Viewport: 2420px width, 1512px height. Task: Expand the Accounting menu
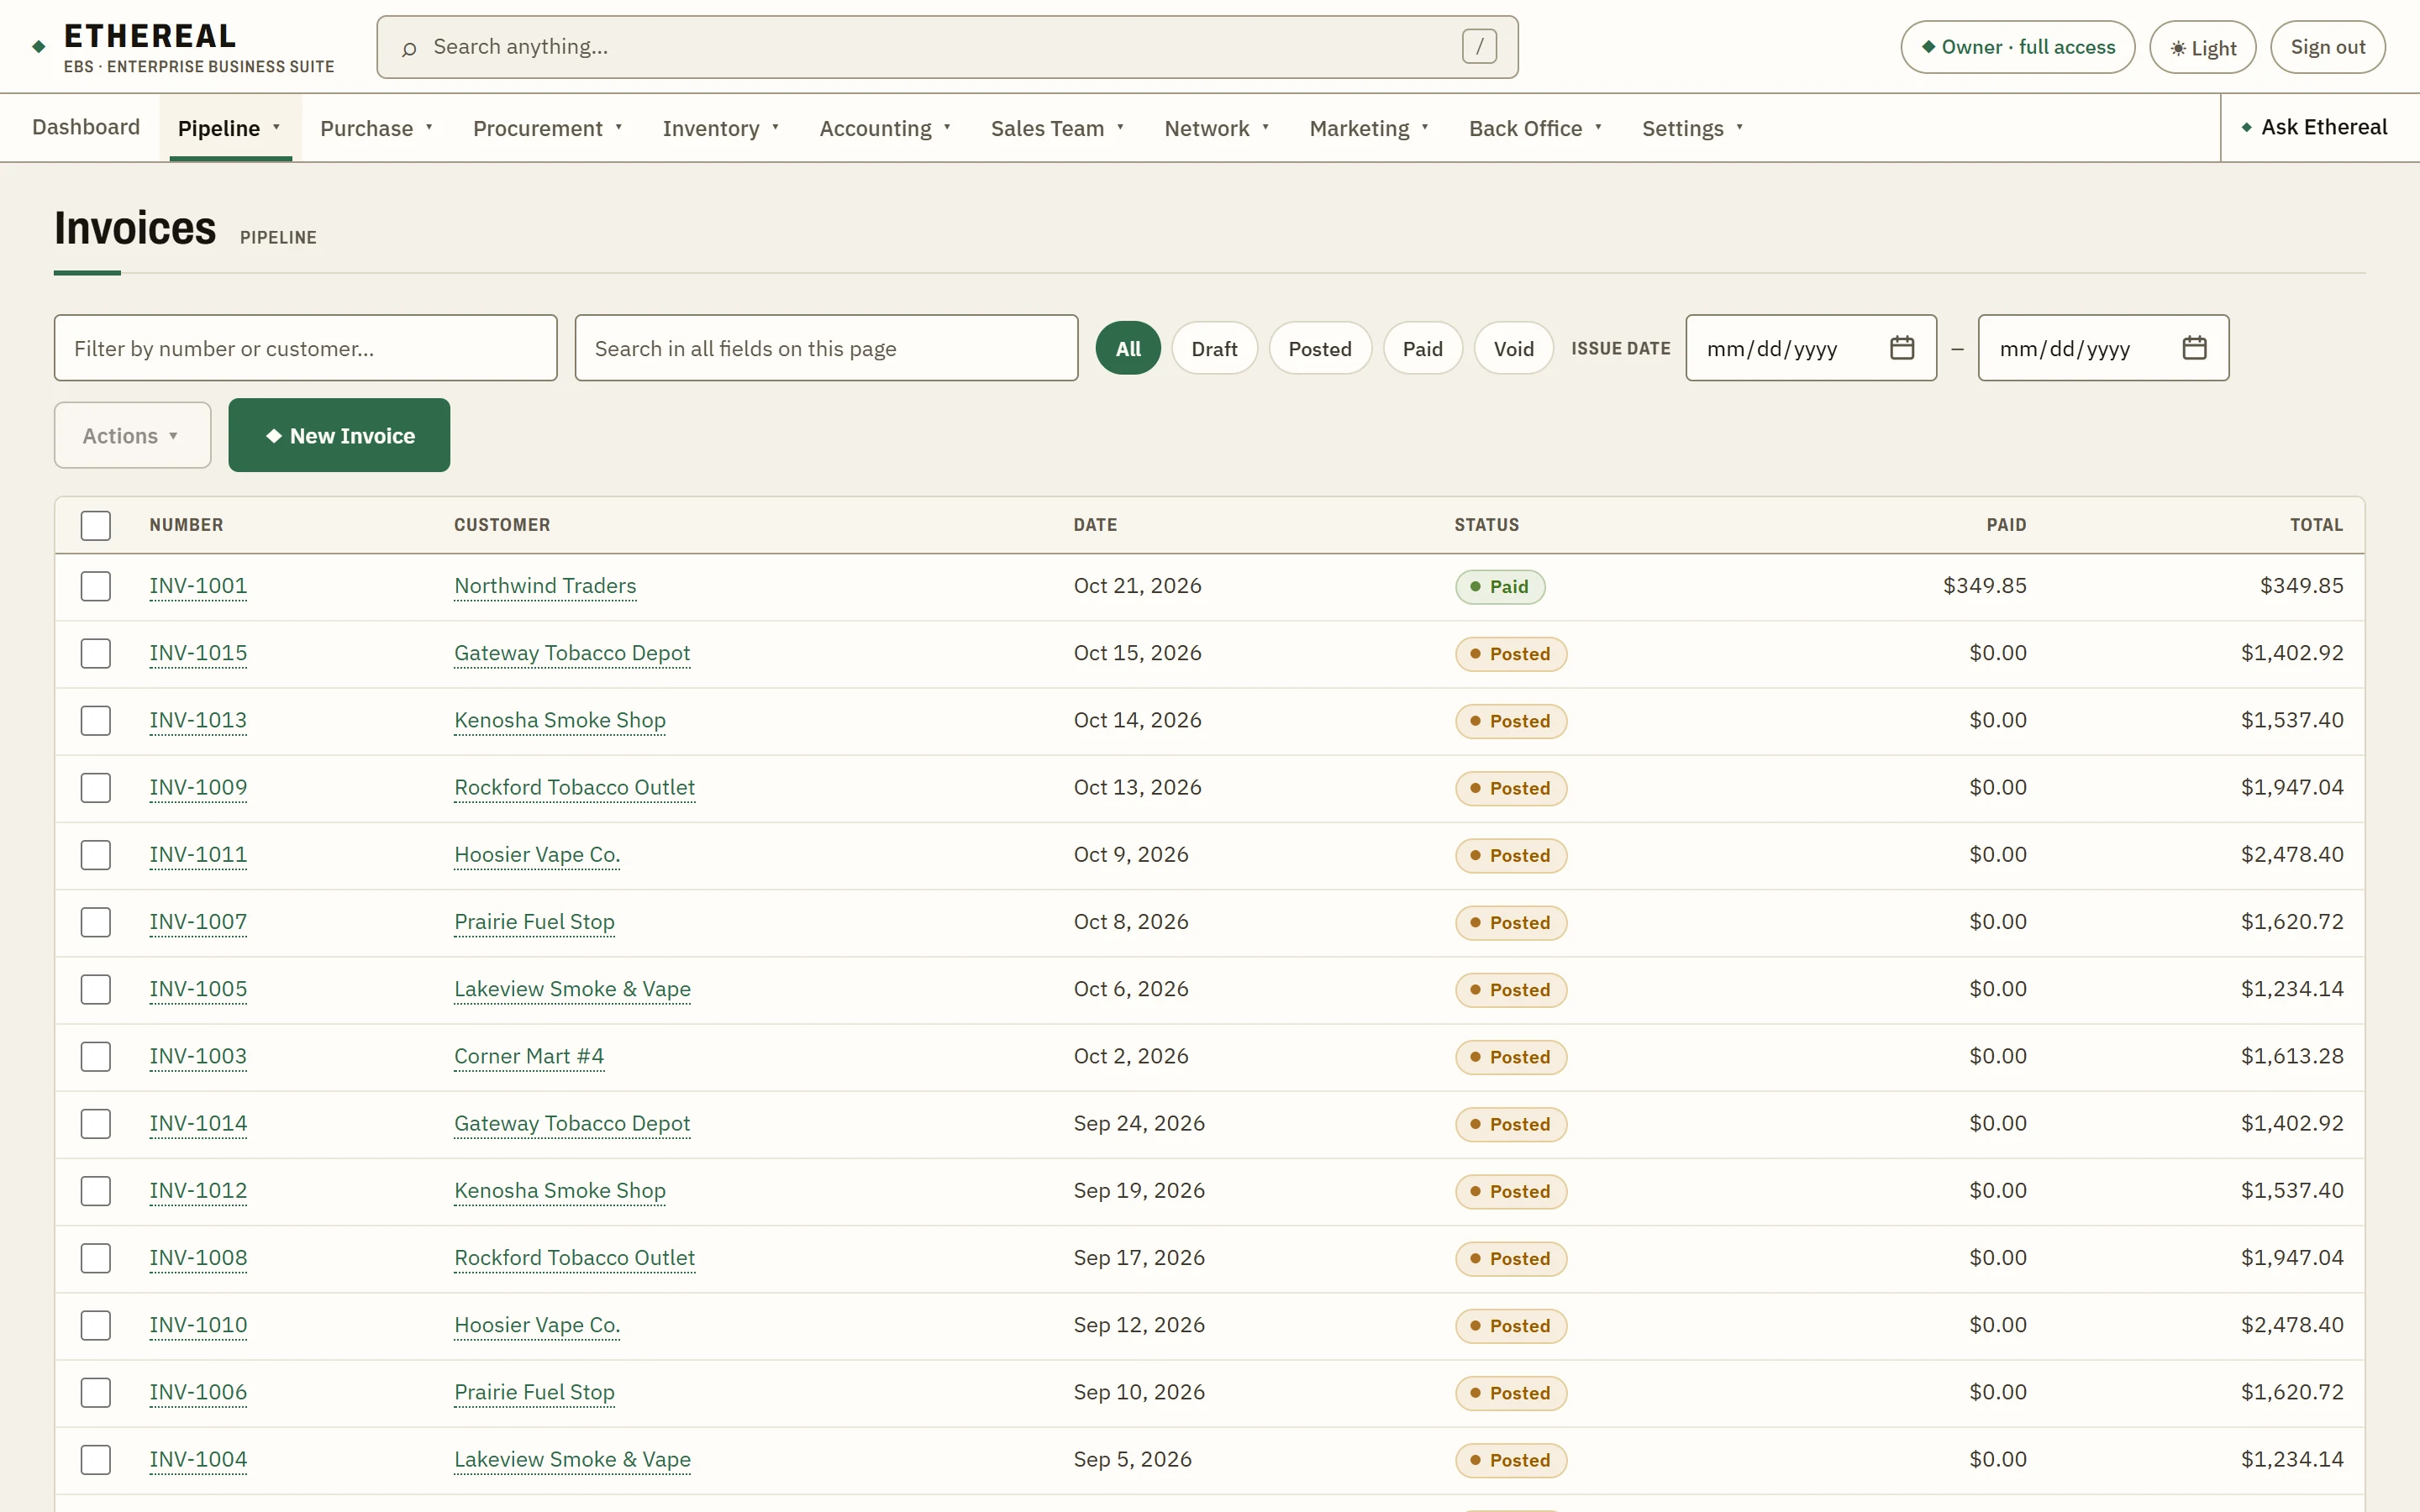[x=885, y=128]
